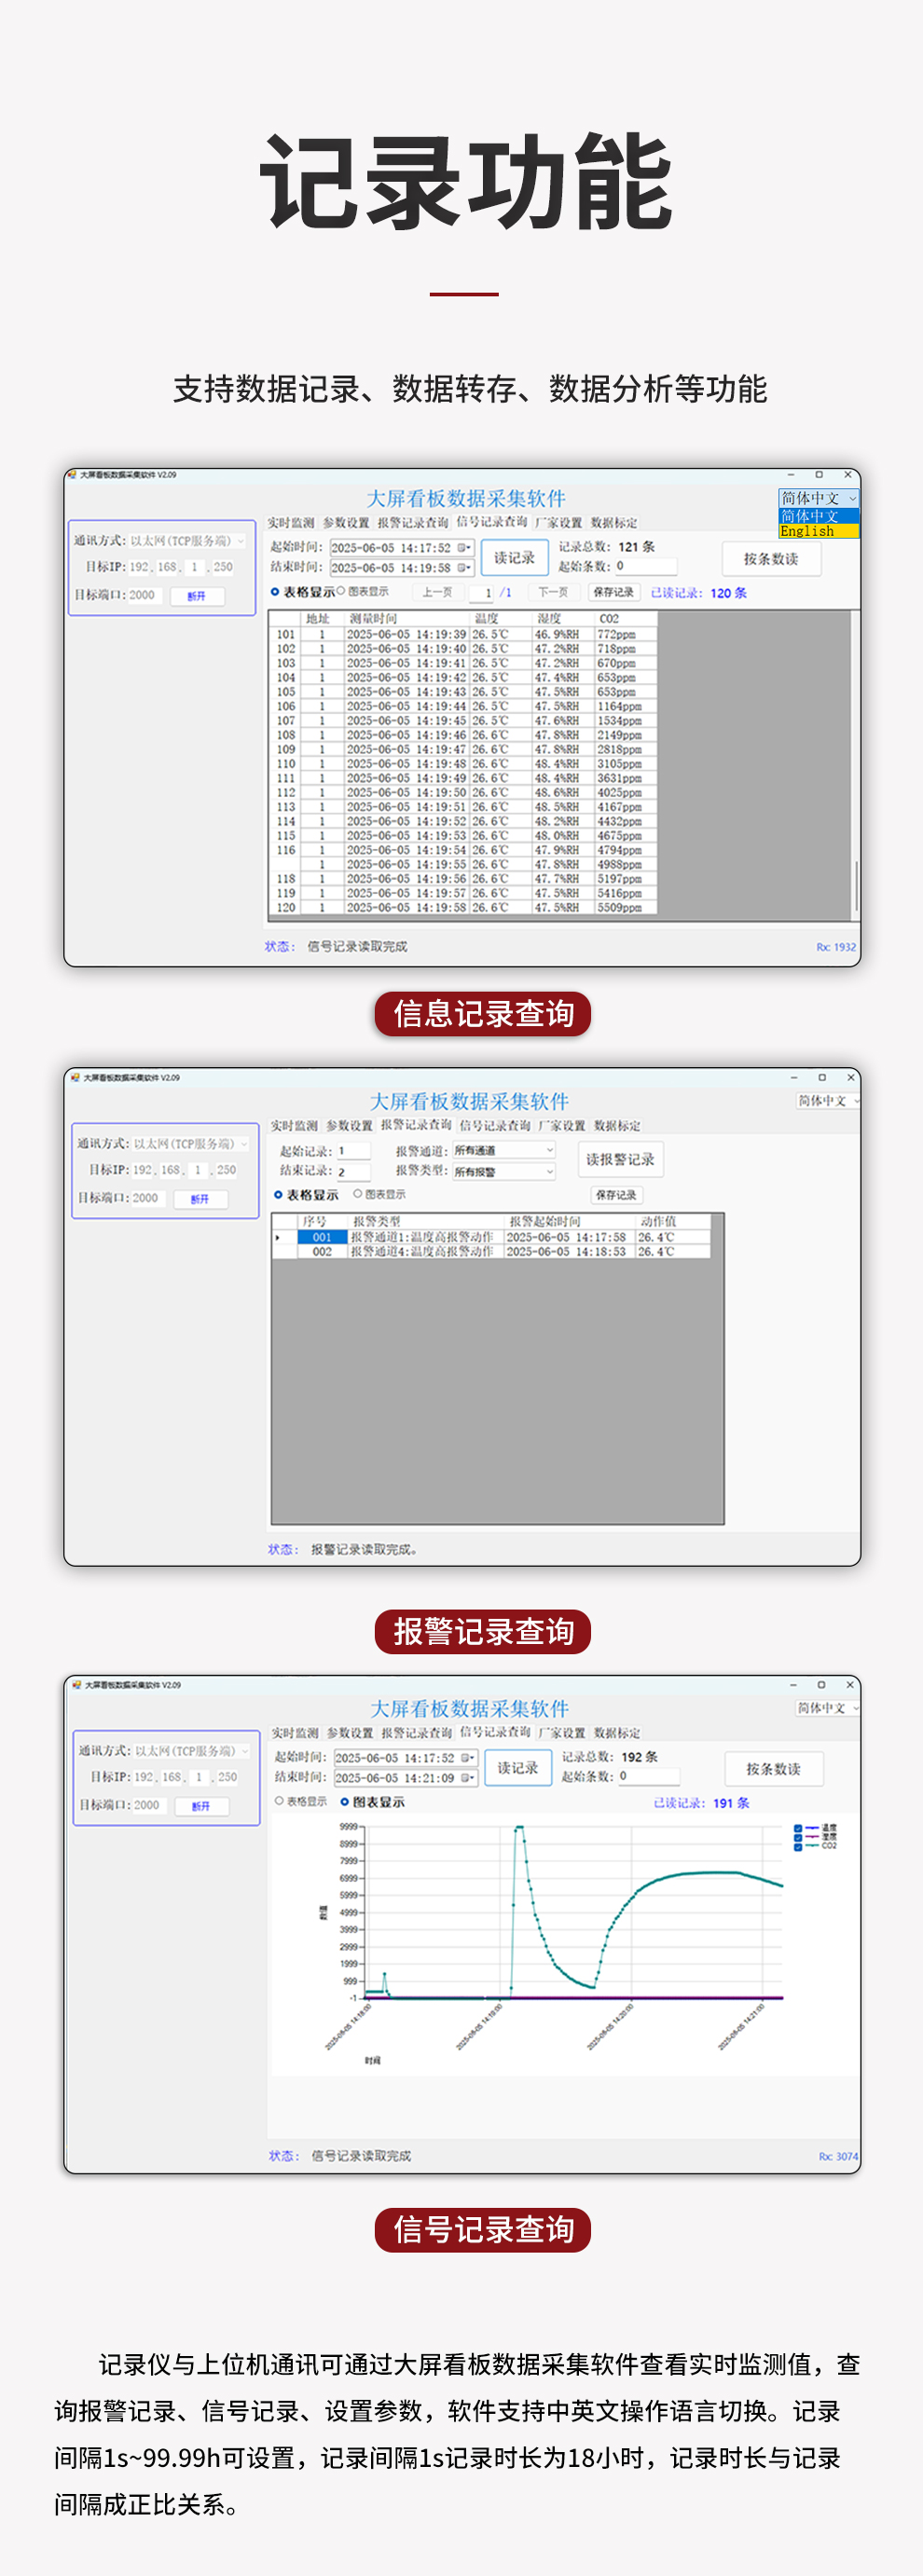Screen dimensions: 923x2576
Task: Select 表格显示 radio in bottom chart window
Action: pos(280,1801)
